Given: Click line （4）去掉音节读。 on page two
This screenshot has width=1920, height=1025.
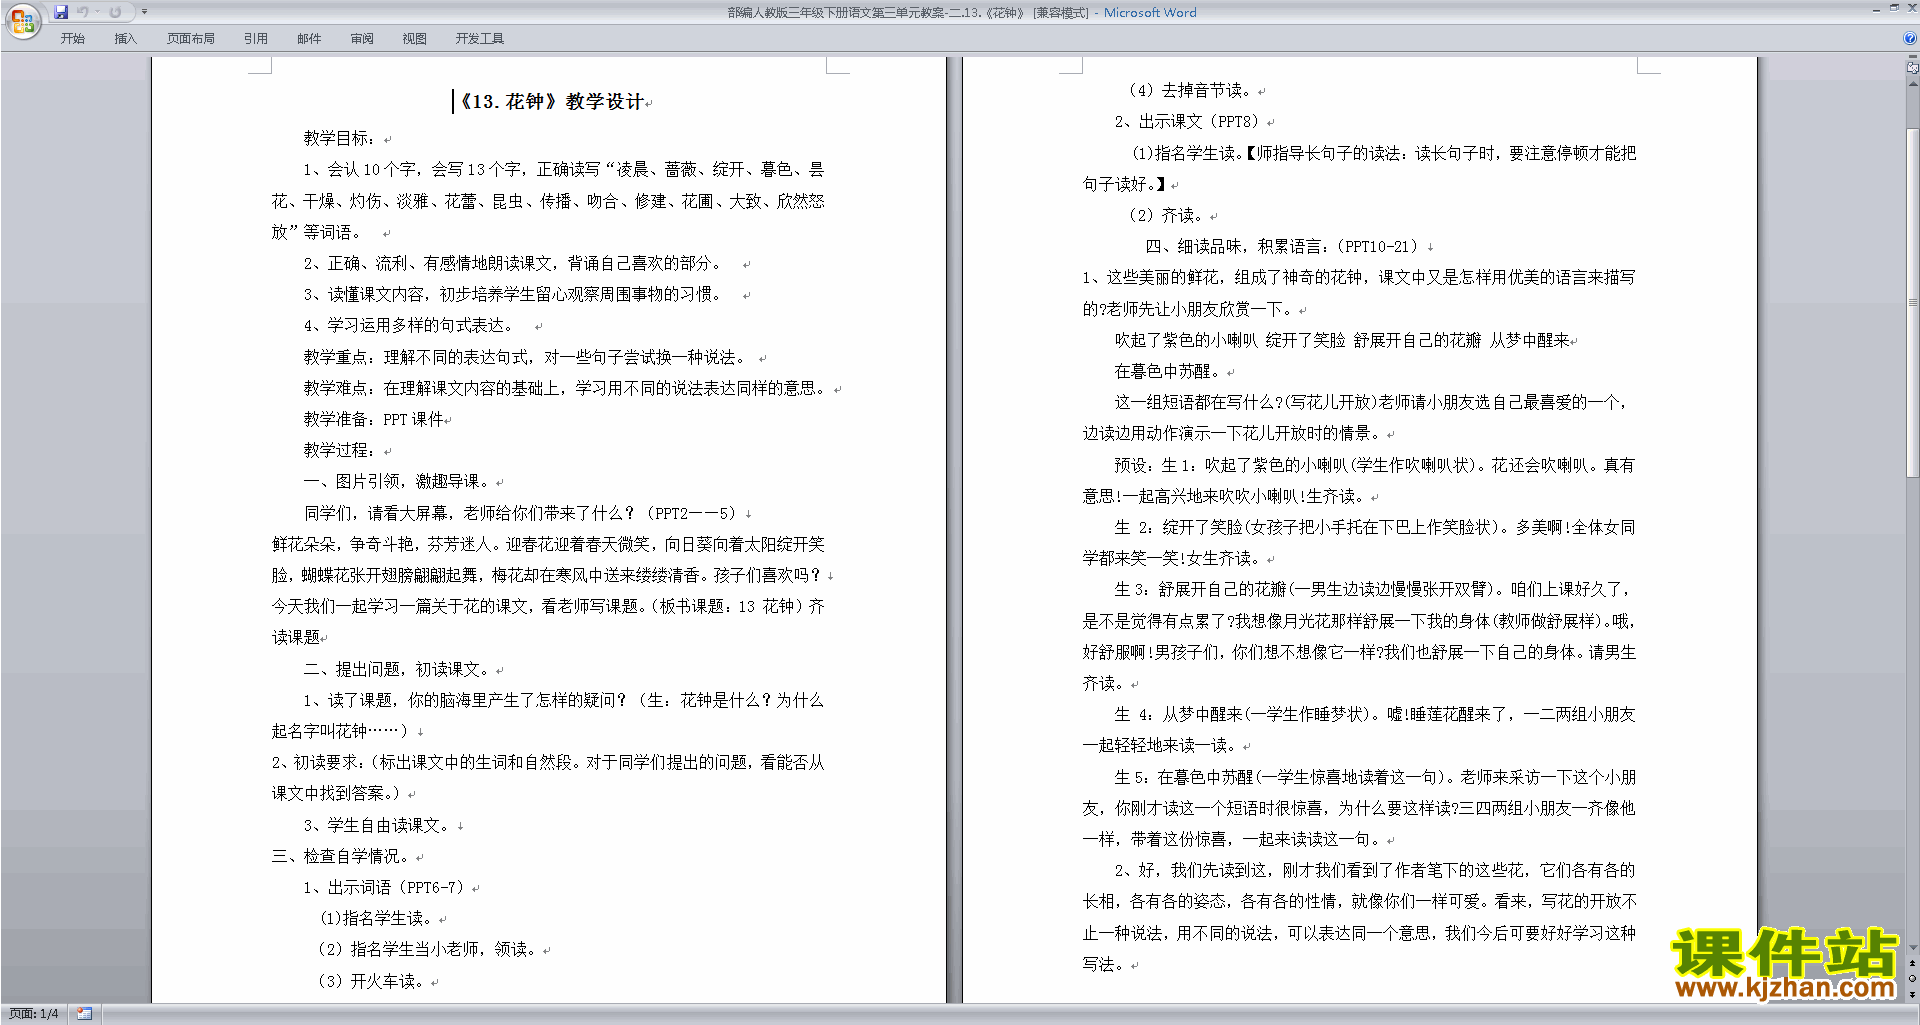Looking at the screenshot, I should [1190, 90].
